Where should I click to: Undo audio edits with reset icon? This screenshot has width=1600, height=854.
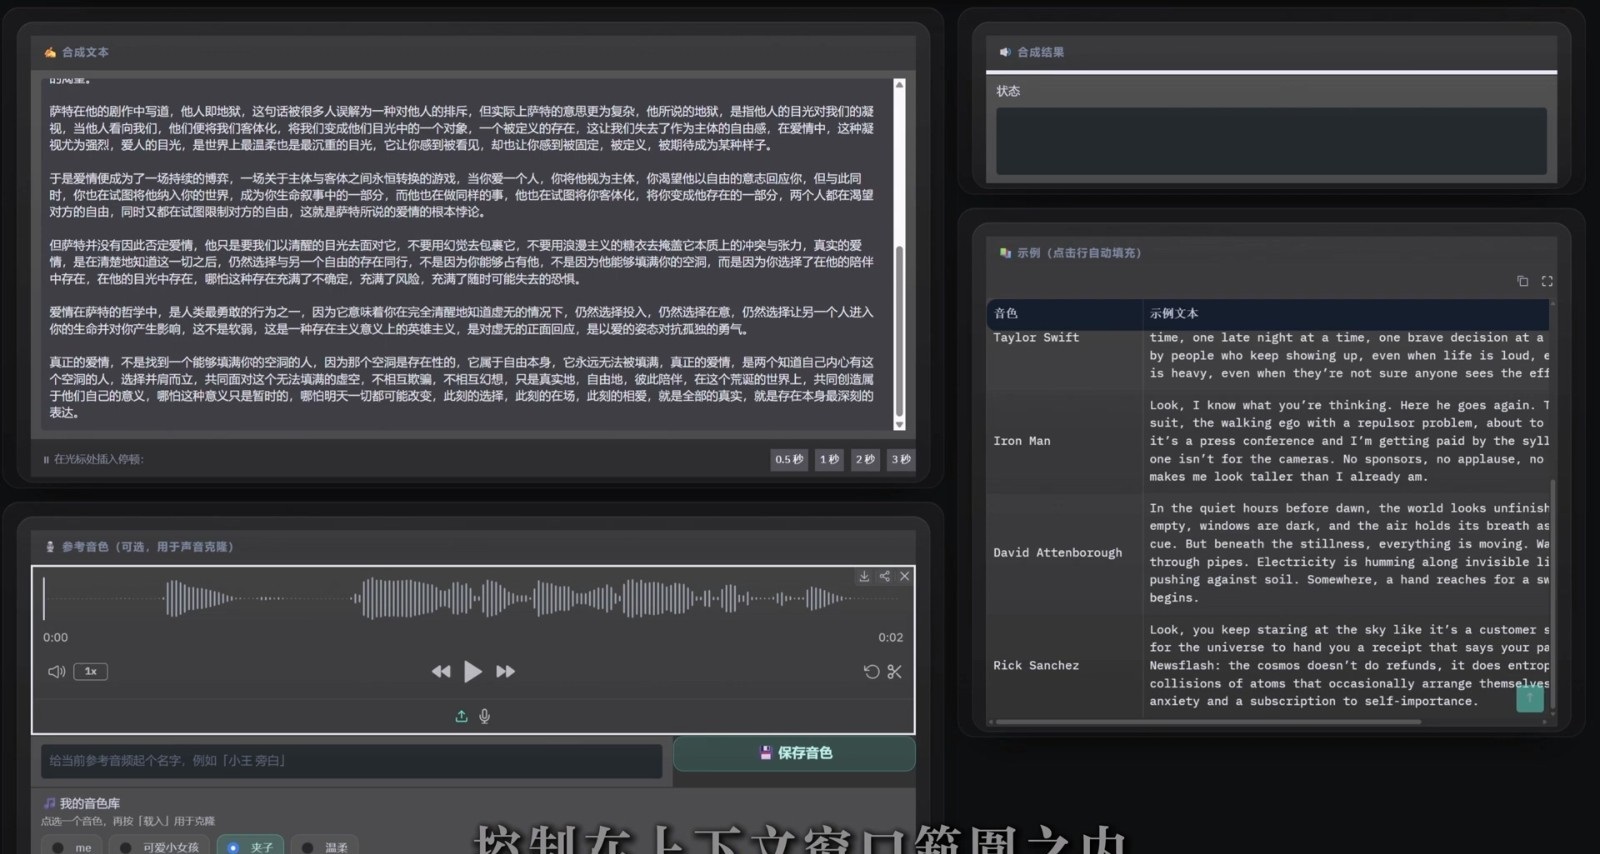coord(871,672)
